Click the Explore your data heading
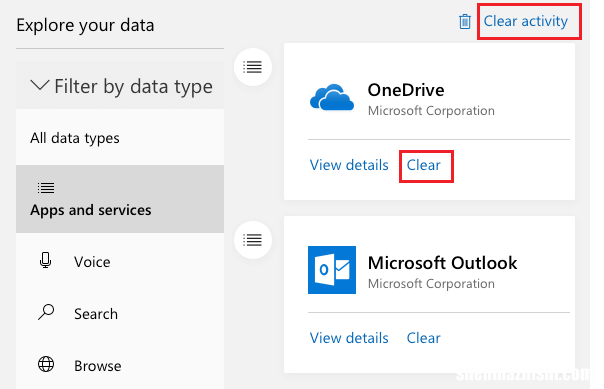 tap(85, 26)
